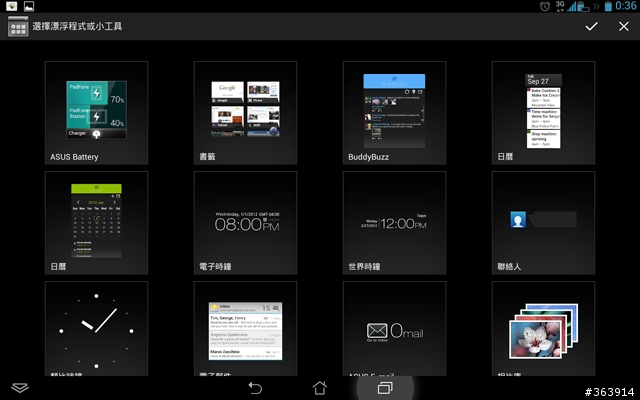Select the BuddyBuzz widget tile
This screenshot has height=400, width=640.
[394, 113]
